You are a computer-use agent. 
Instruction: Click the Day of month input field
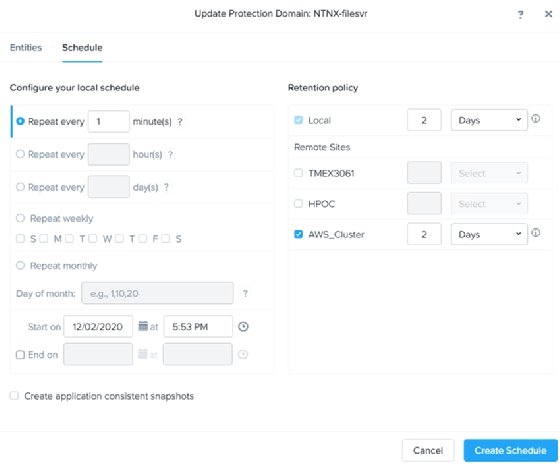coord(158,293)
